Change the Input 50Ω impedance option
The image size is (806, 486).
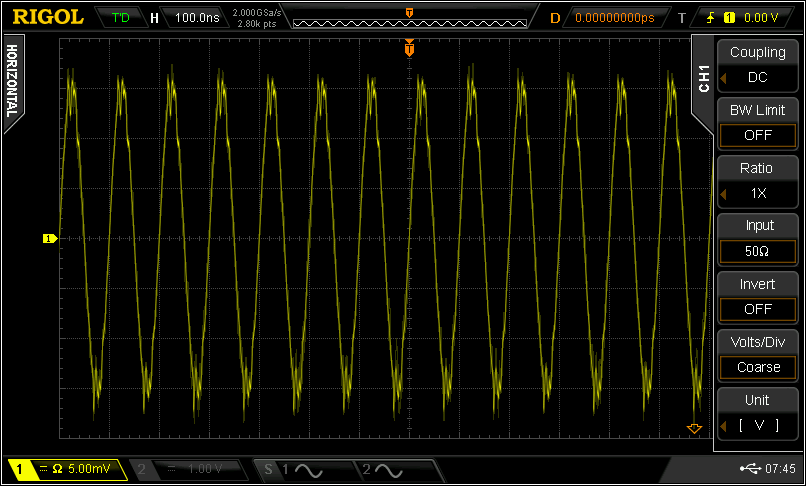coord(757,251)
